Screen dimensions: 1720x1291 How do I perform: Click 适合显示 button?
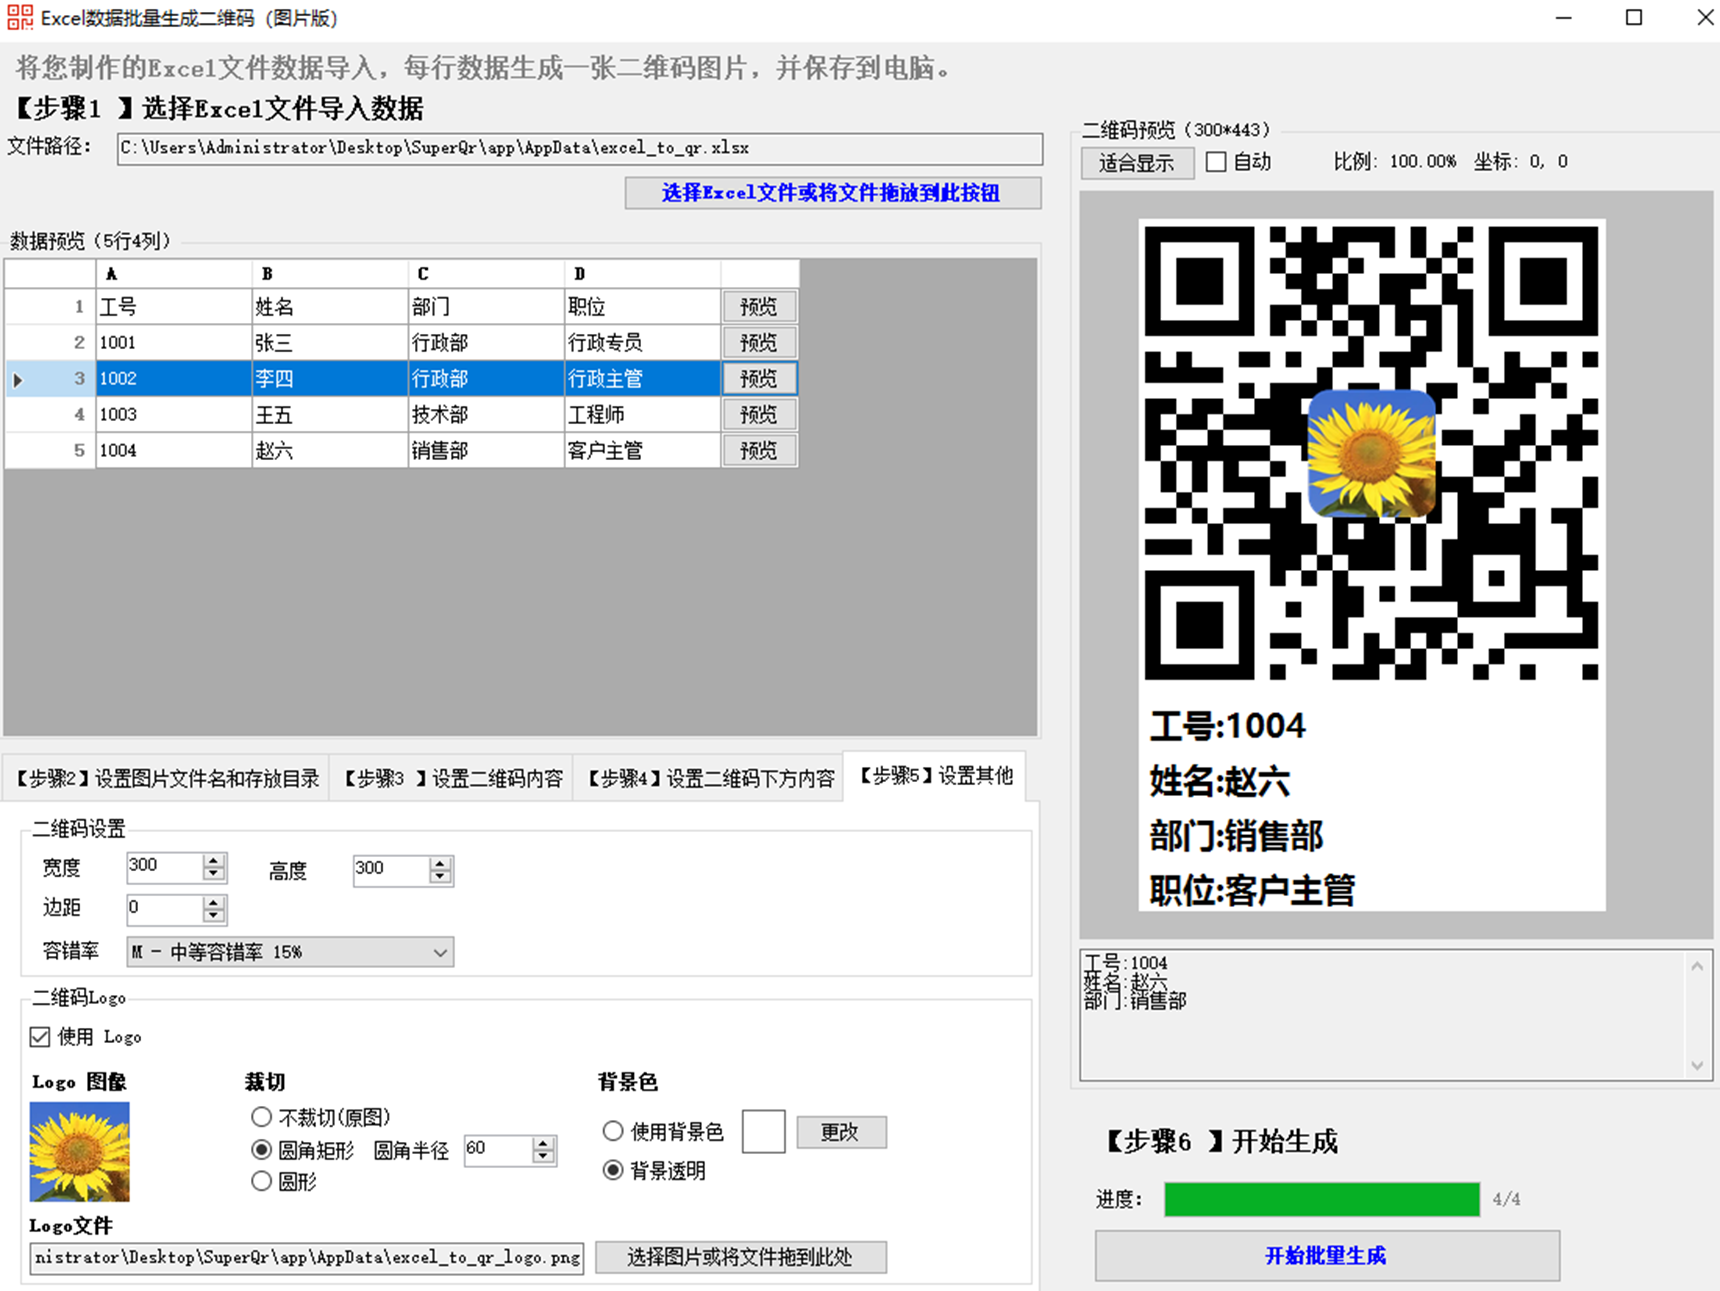[x=1137, y=163]
